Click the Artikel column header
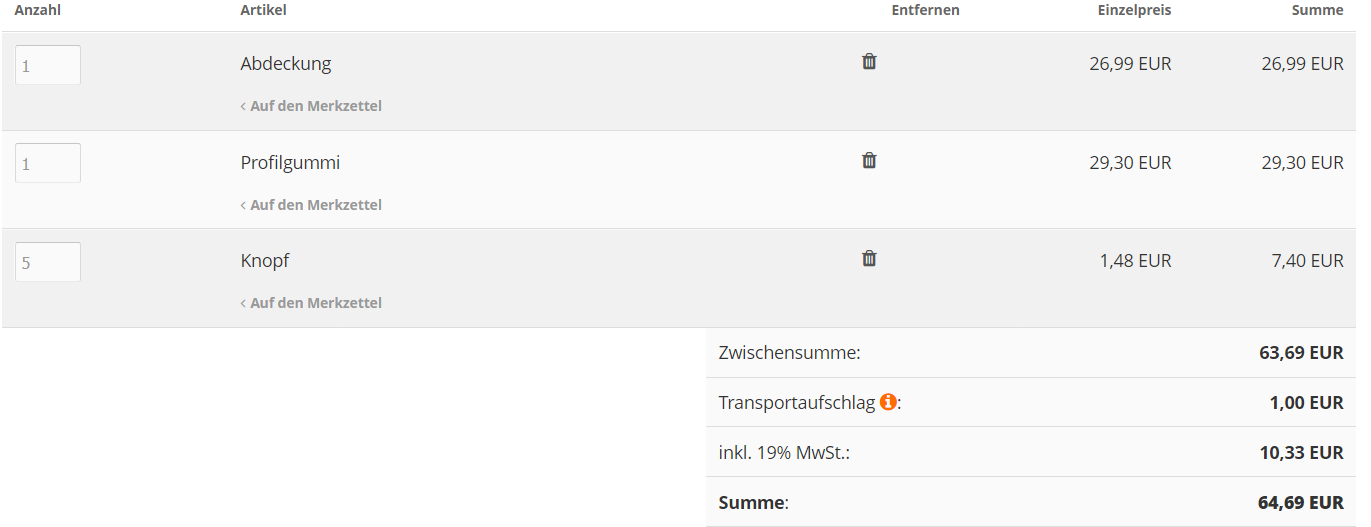1371x527 pixels. pos(264,10)
